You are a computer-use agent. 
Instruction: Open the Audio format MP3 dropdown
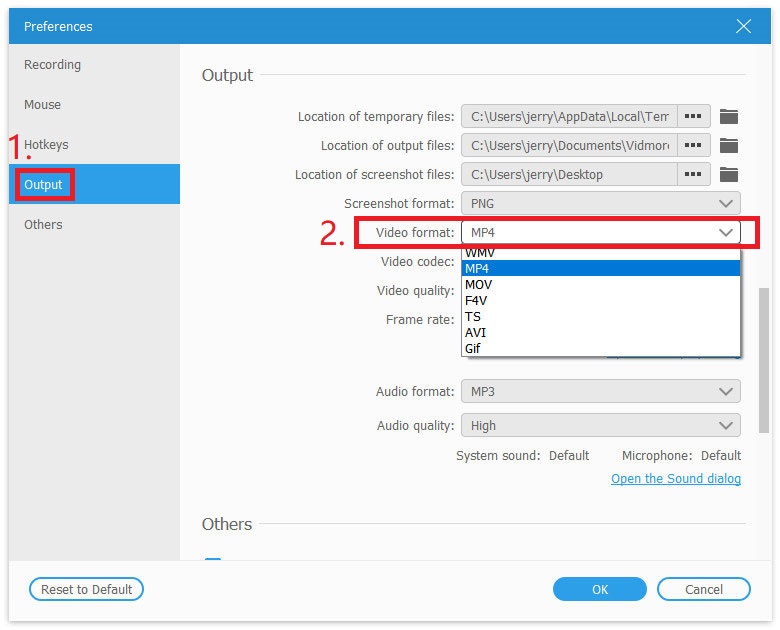(x=600, y=392)
